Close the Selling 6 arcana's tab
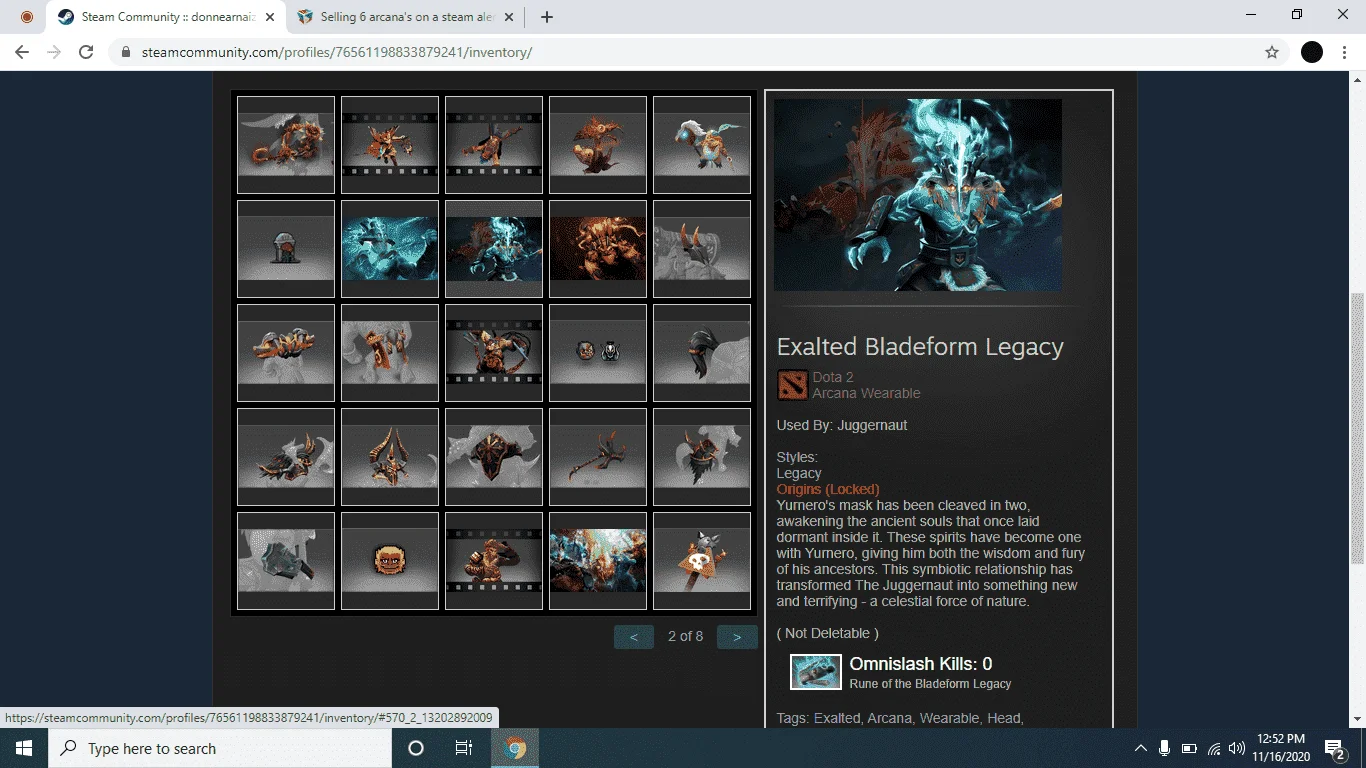 click(x=509, y=17)
